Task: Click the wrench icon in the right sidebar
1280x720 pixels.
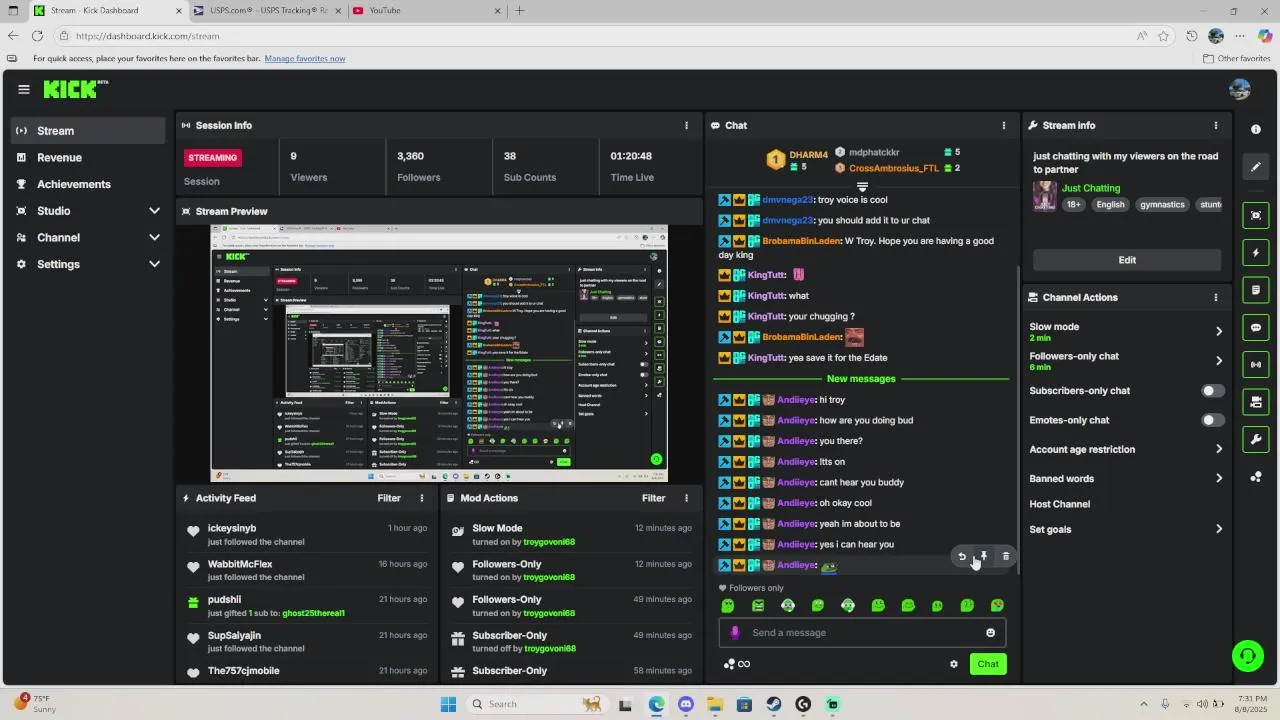Action: pyautogui.click(x=1256, y=439)
